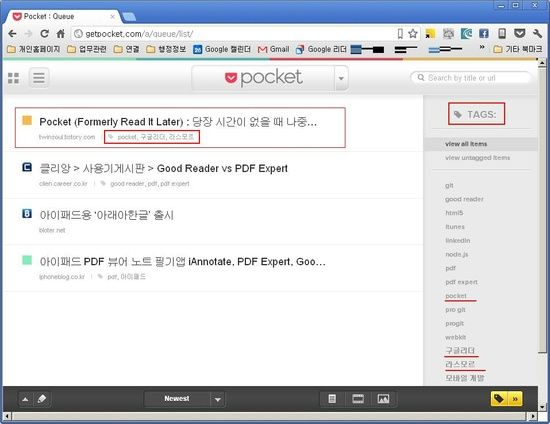The width and height of the screenshot is (550, 424).
Task: Filter by webkit tag
Action: (455, 337)
